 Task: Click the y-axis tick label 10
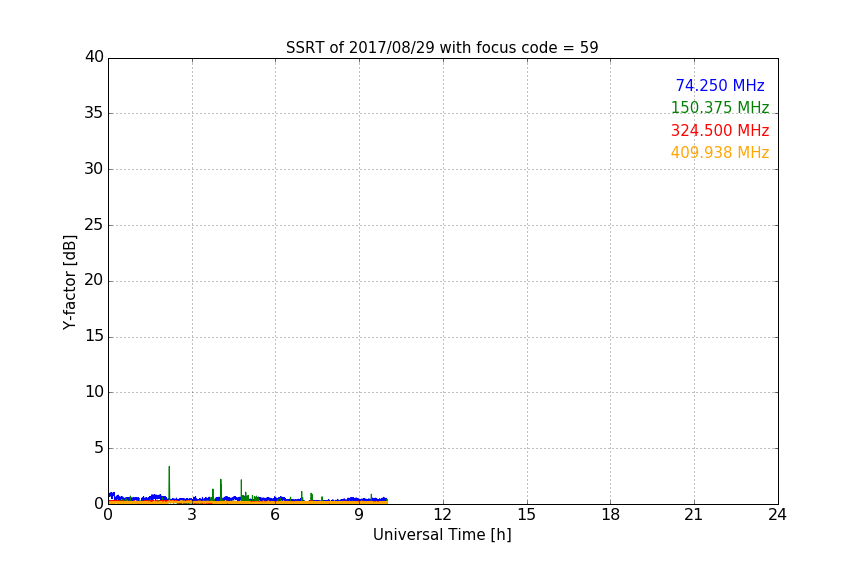pos(94,392)
